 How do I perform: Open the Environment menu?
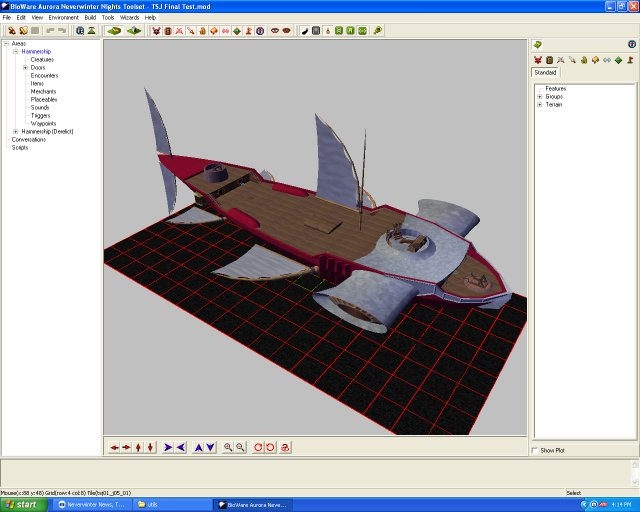click(x=63, y=18)
